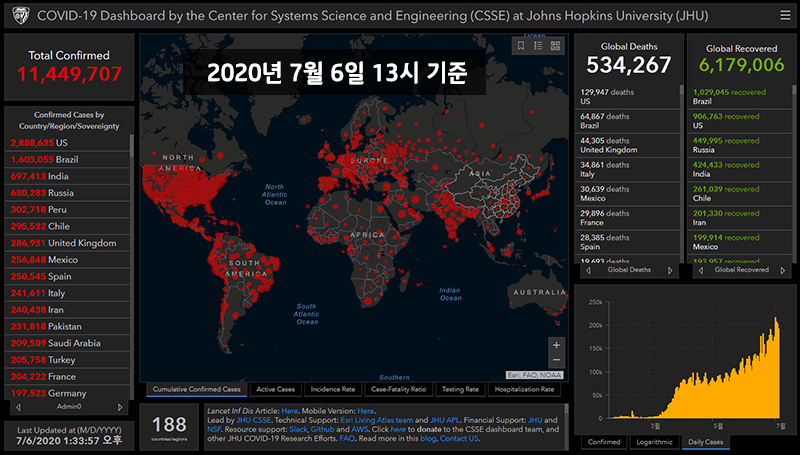Image resolution: width=800 pixels, height=455 pixels.
Task: Select Turkey in confirmed cases list
Action: tap(67, 360)
